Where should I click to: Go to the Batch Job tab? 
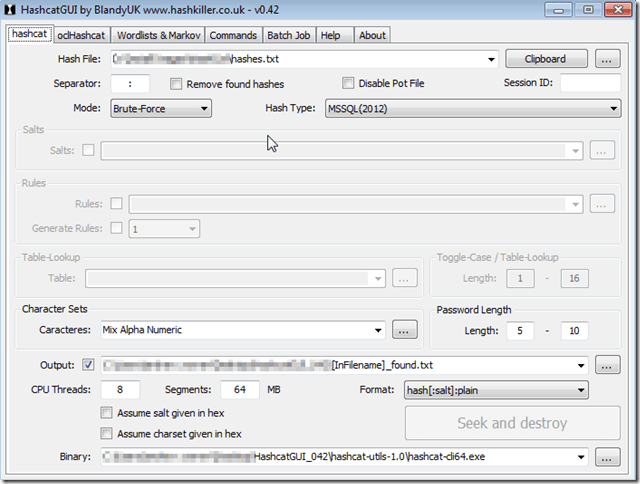[x=288, y=35]
